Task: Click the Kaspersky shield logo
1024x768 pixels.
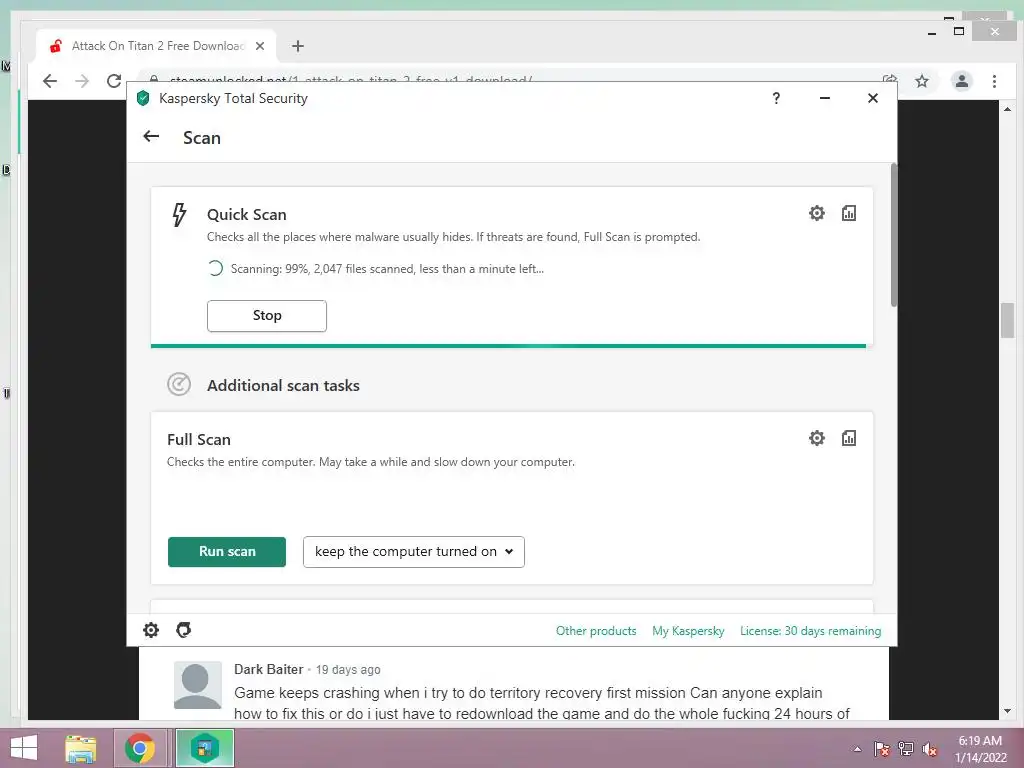Action: [x=143, y=99]
